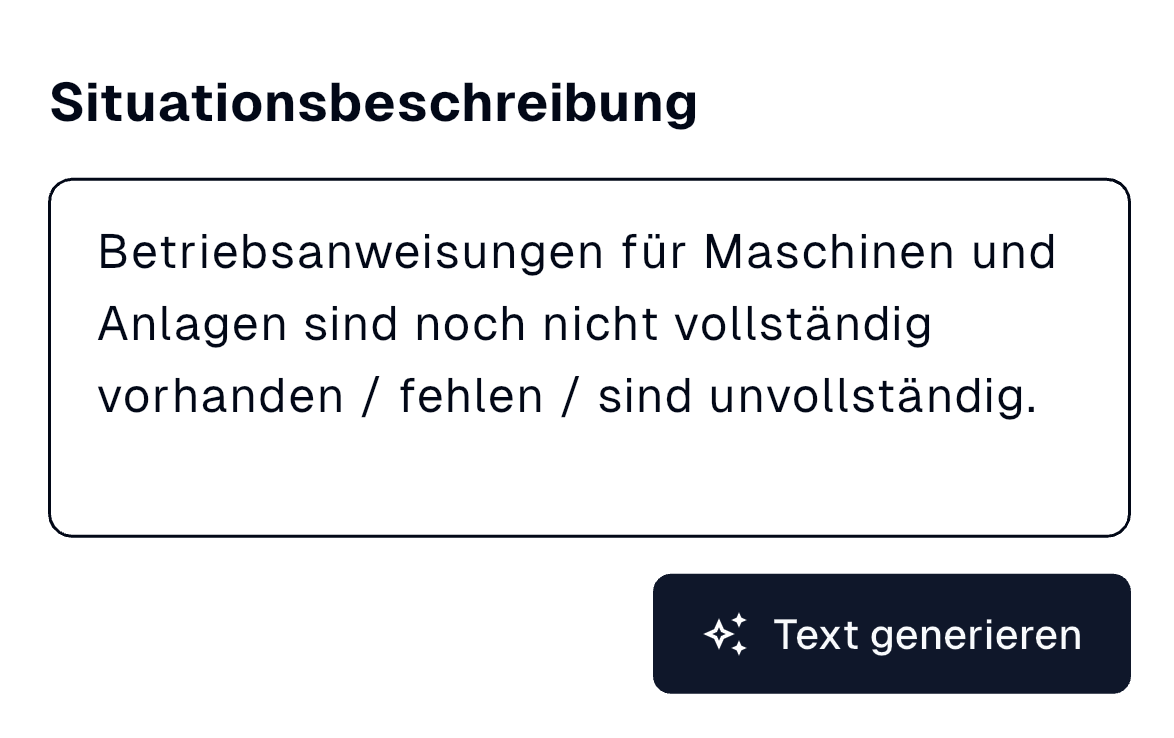Click the Situationsbeschreibung heading
Viewport: 1174px width, 738px height.
(x=374, y=101)
